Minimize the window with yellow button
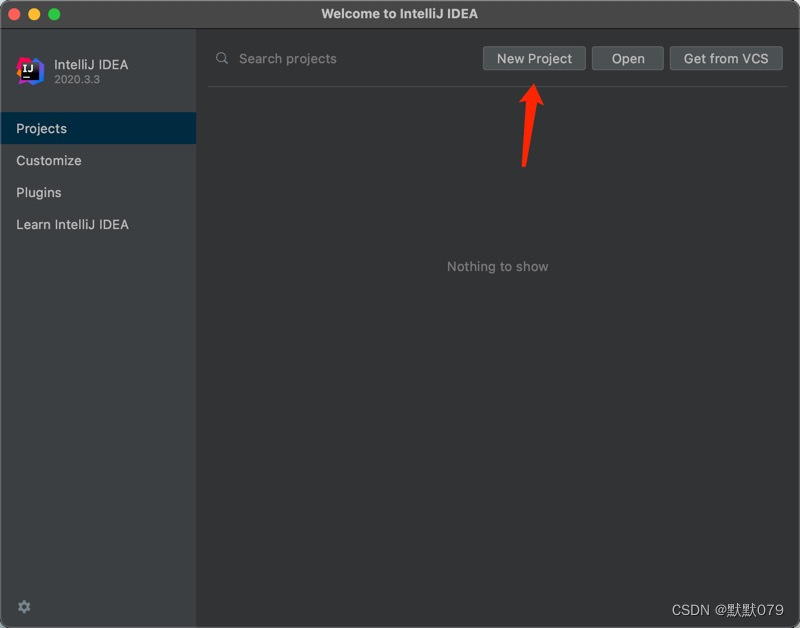Image resolution: width=800 pixels, height=628 pixels. (x=34, y=14)
